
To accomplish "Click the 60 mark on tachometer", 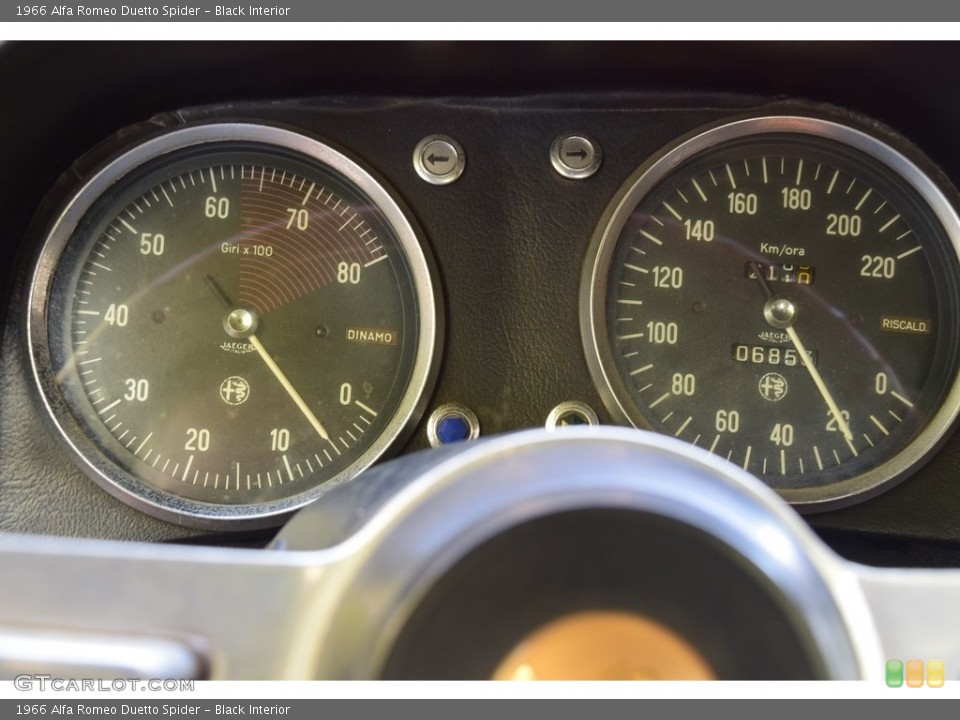I will point(217,208).
